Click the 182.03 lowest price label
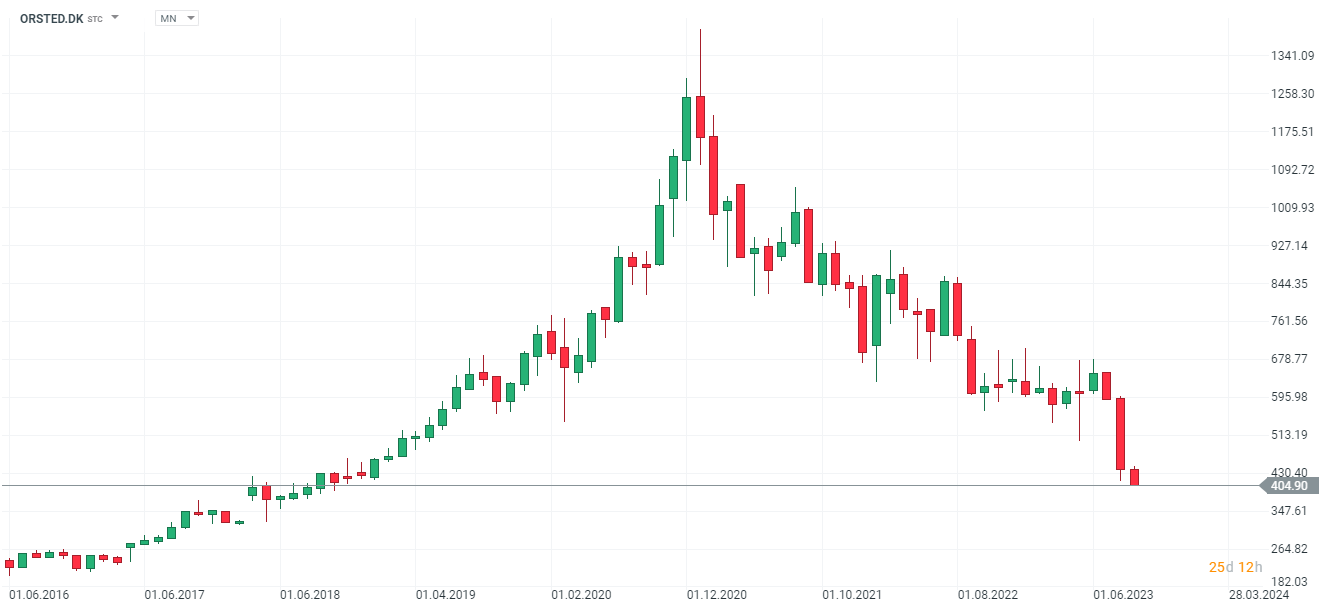1331x612 pixels. (1291, 581)
